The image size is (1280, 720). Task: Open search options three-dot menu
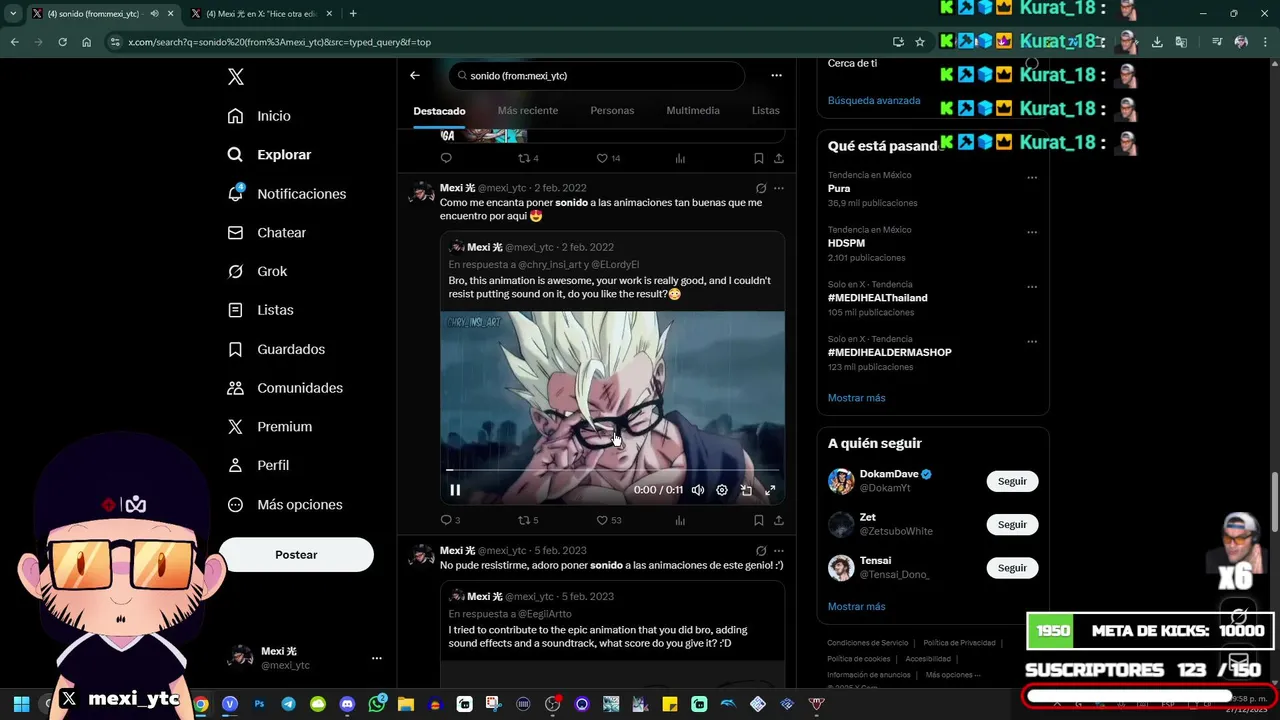point(776,75)
